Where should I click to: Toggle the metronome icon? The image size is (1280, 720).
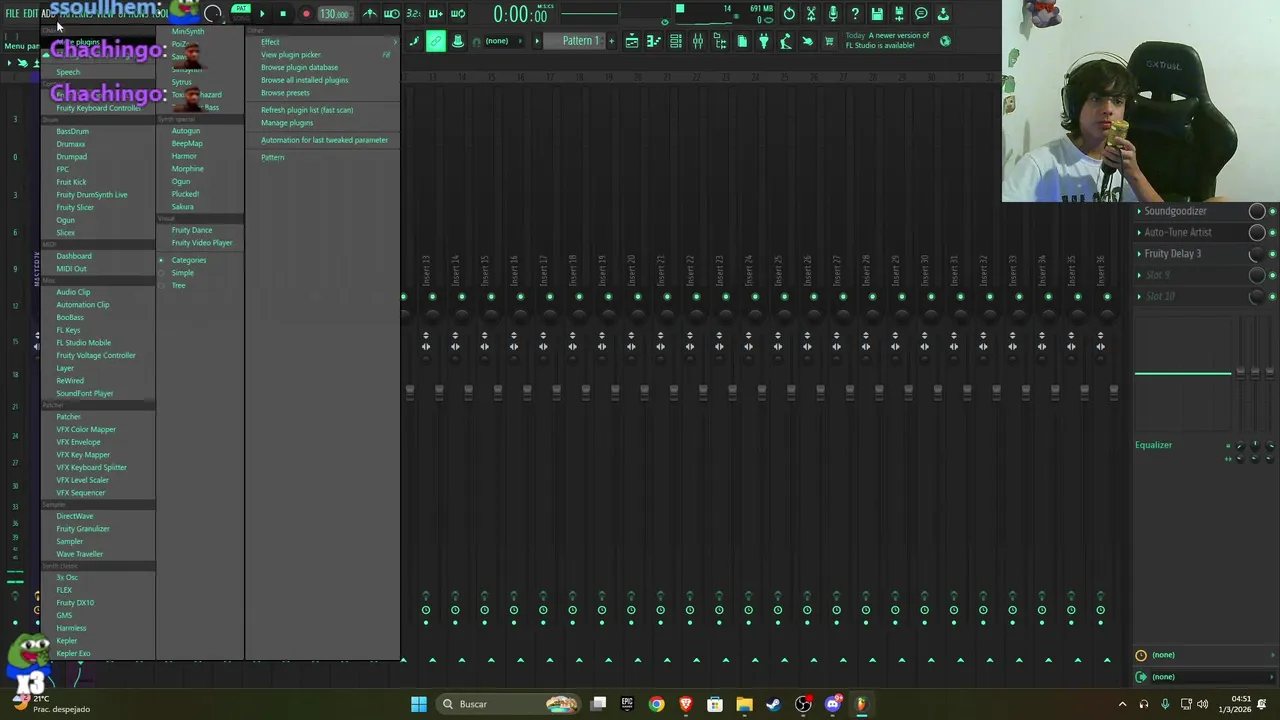[x=370, y=14]
